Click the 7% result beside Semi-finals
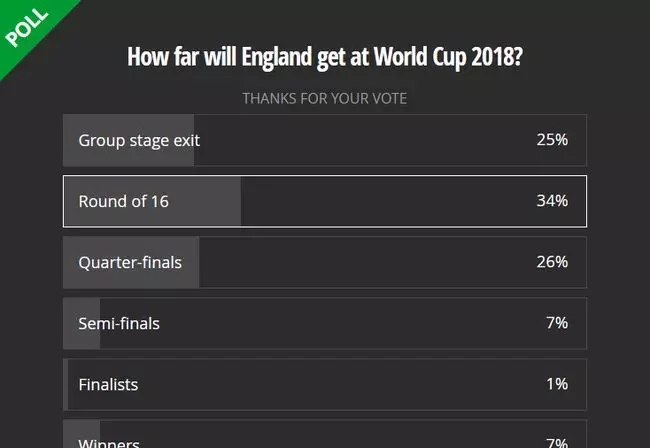Screen dimensions: 650x448 (x=556, y=323)
